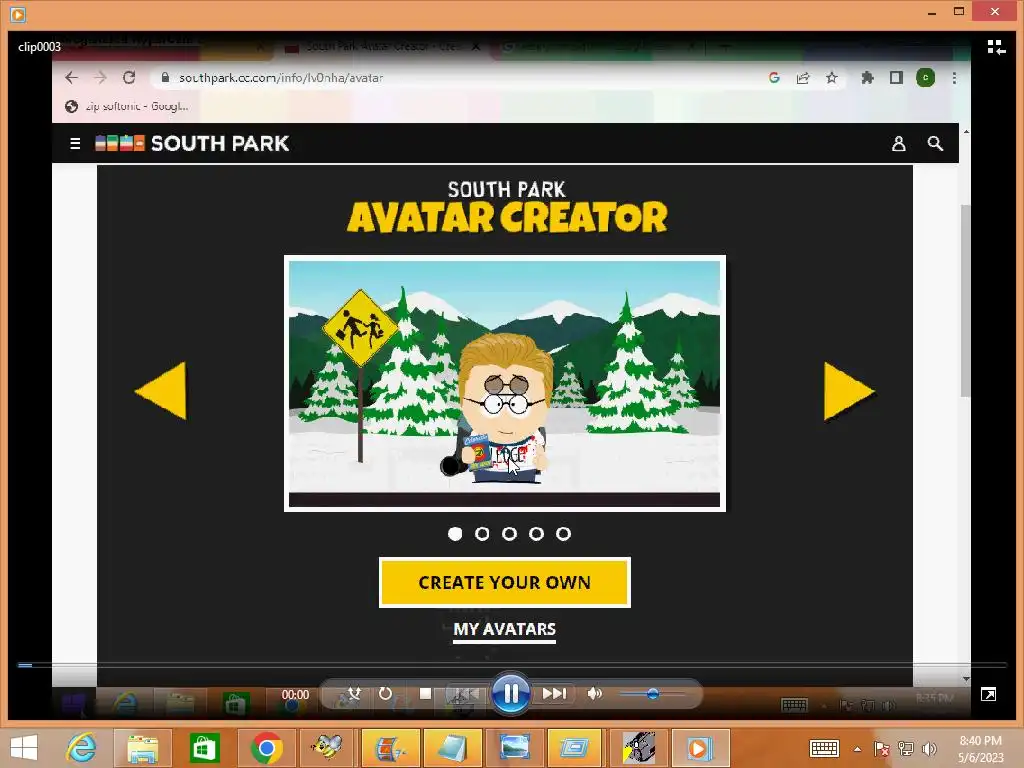
Task: Open the MY AVATARS link
Action: 505,630
